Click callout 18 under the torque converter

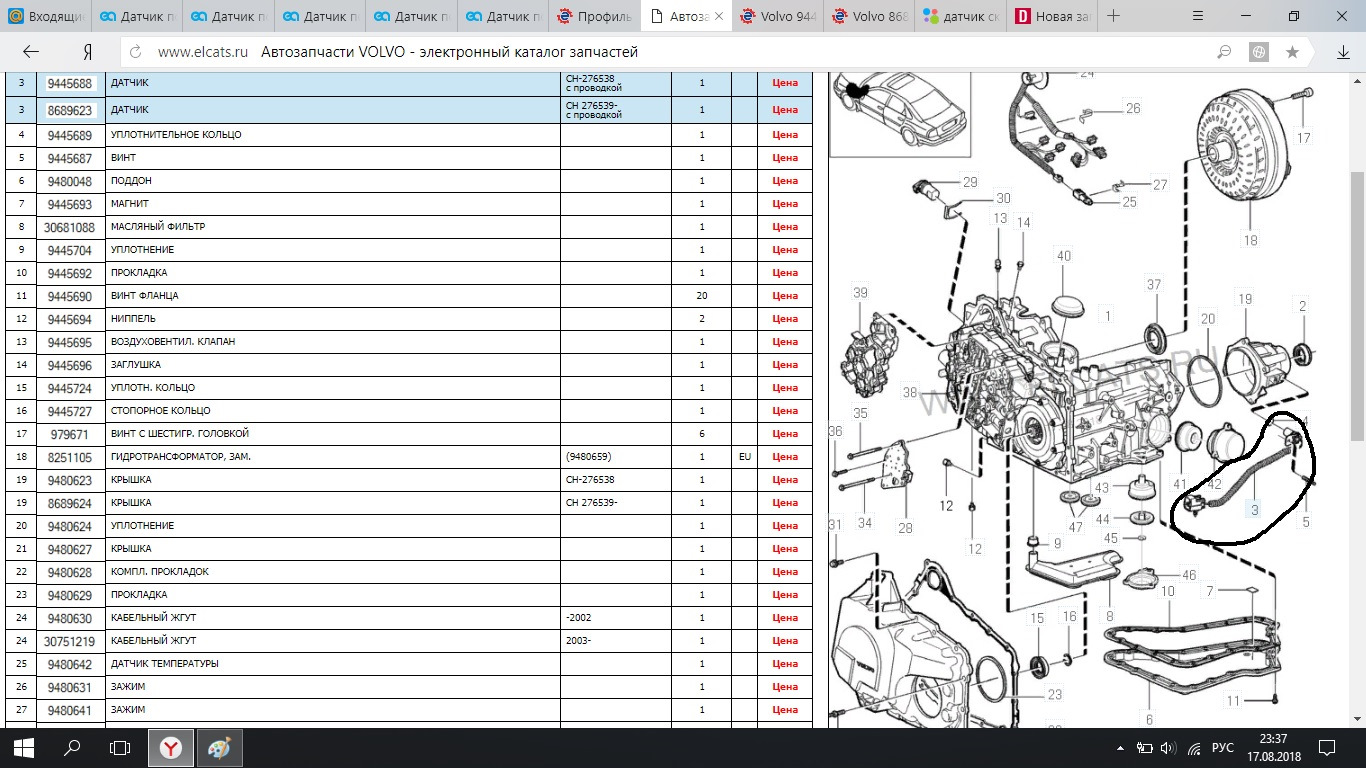pyautogui.click(x=1250, y=240)
